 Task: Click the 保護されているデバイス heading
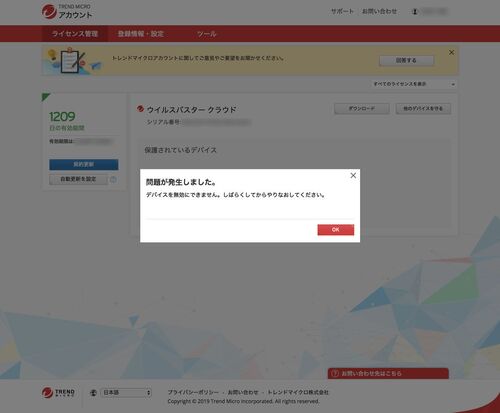180,150
